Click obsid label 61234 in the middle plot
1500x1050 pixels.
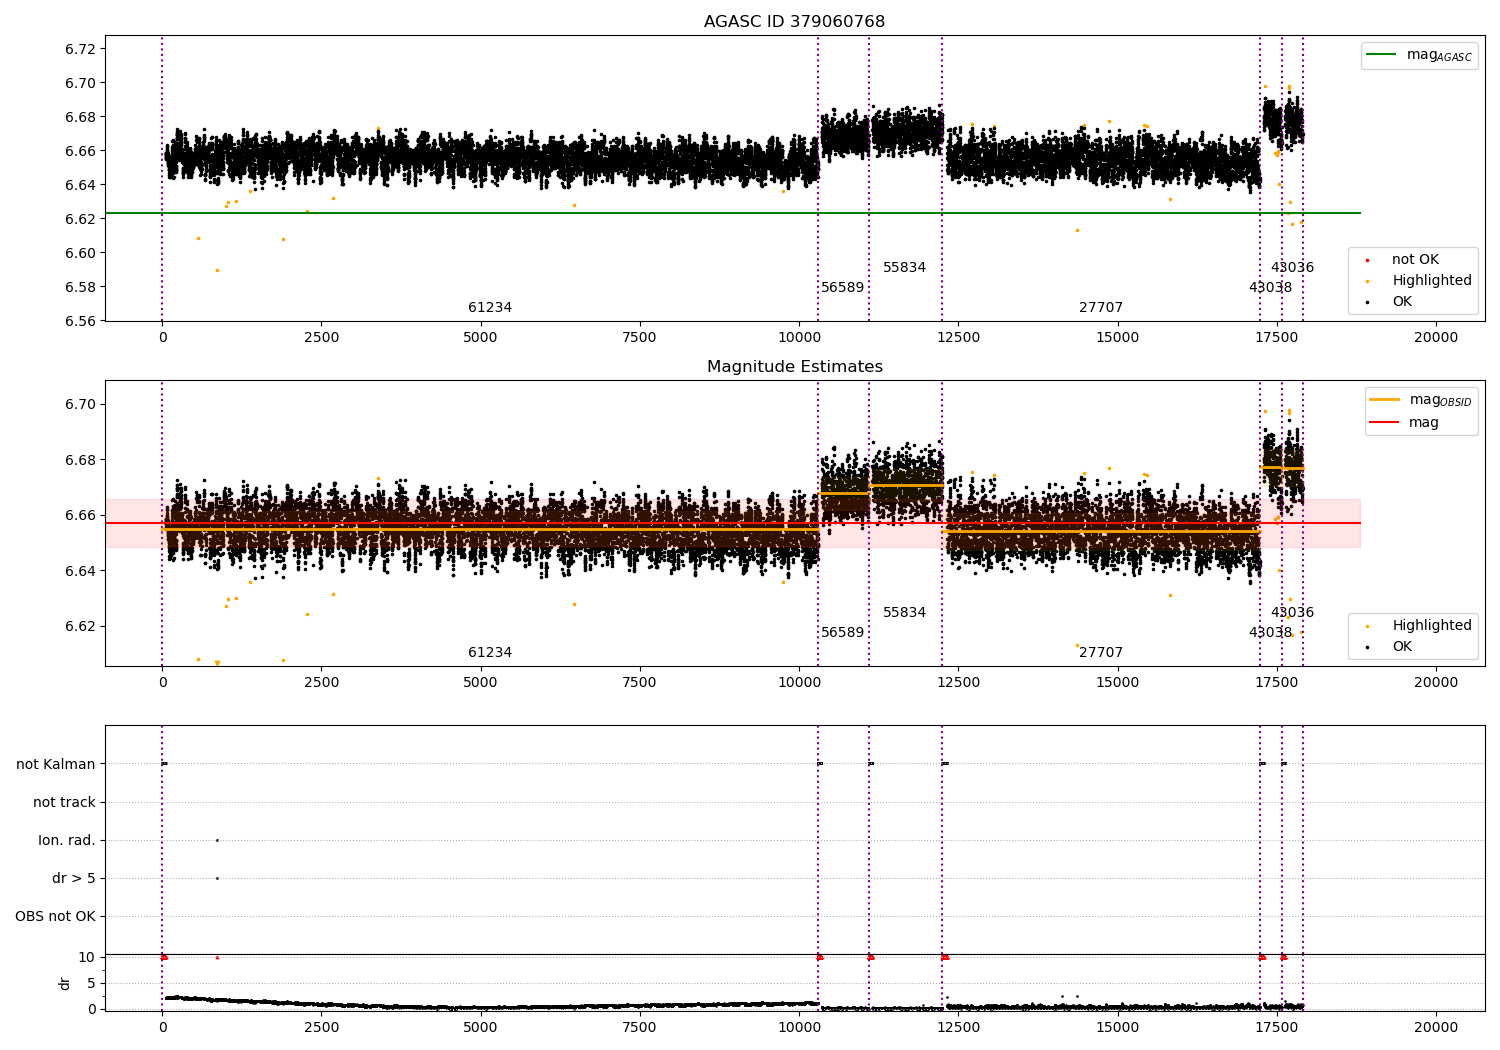pyautogui.click(x=490, y=653)
